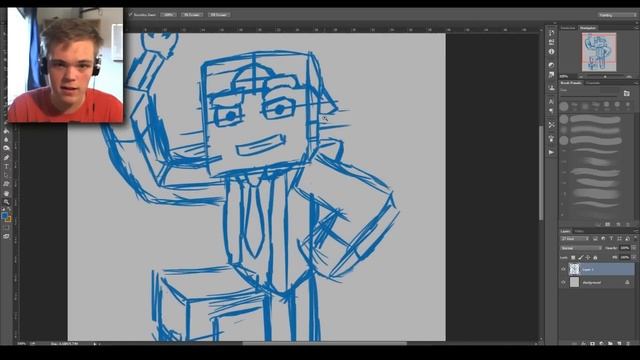Click the Navigator zoom in icon
The width and height of the screenshot is (640, 360).
coord(629,76)
